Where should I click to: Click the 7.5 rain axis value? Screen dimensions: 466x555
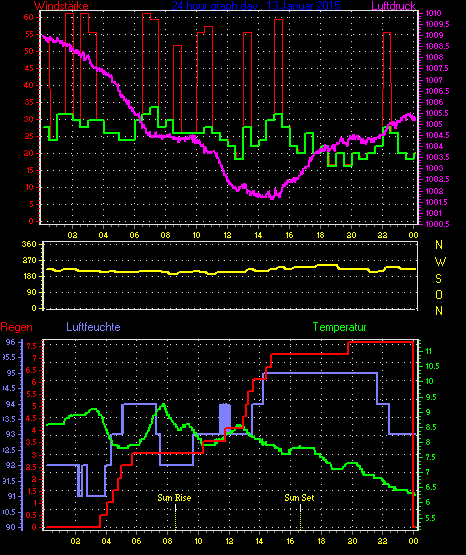(x=32, y=346)
